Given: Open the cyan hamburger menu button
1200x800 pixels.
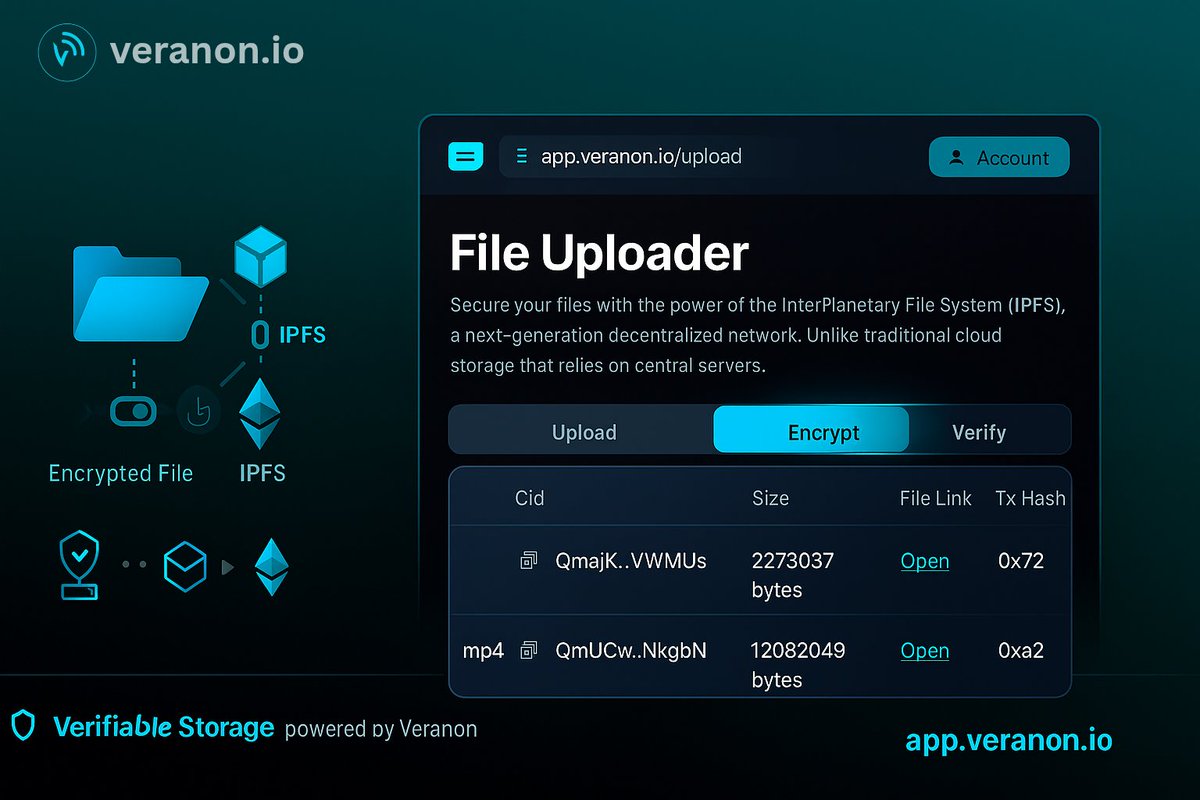Looking at the screenshot, I should (466, 156).
